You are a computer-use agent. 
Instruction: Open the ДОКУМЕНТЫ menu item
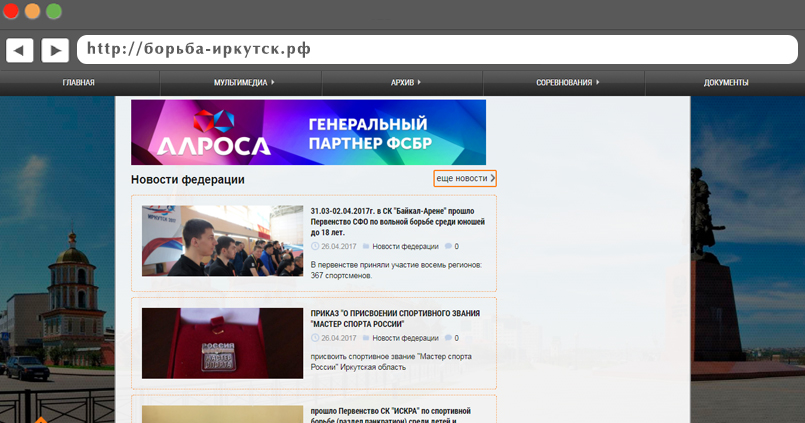pyautogui.click(x=726, y=83)
